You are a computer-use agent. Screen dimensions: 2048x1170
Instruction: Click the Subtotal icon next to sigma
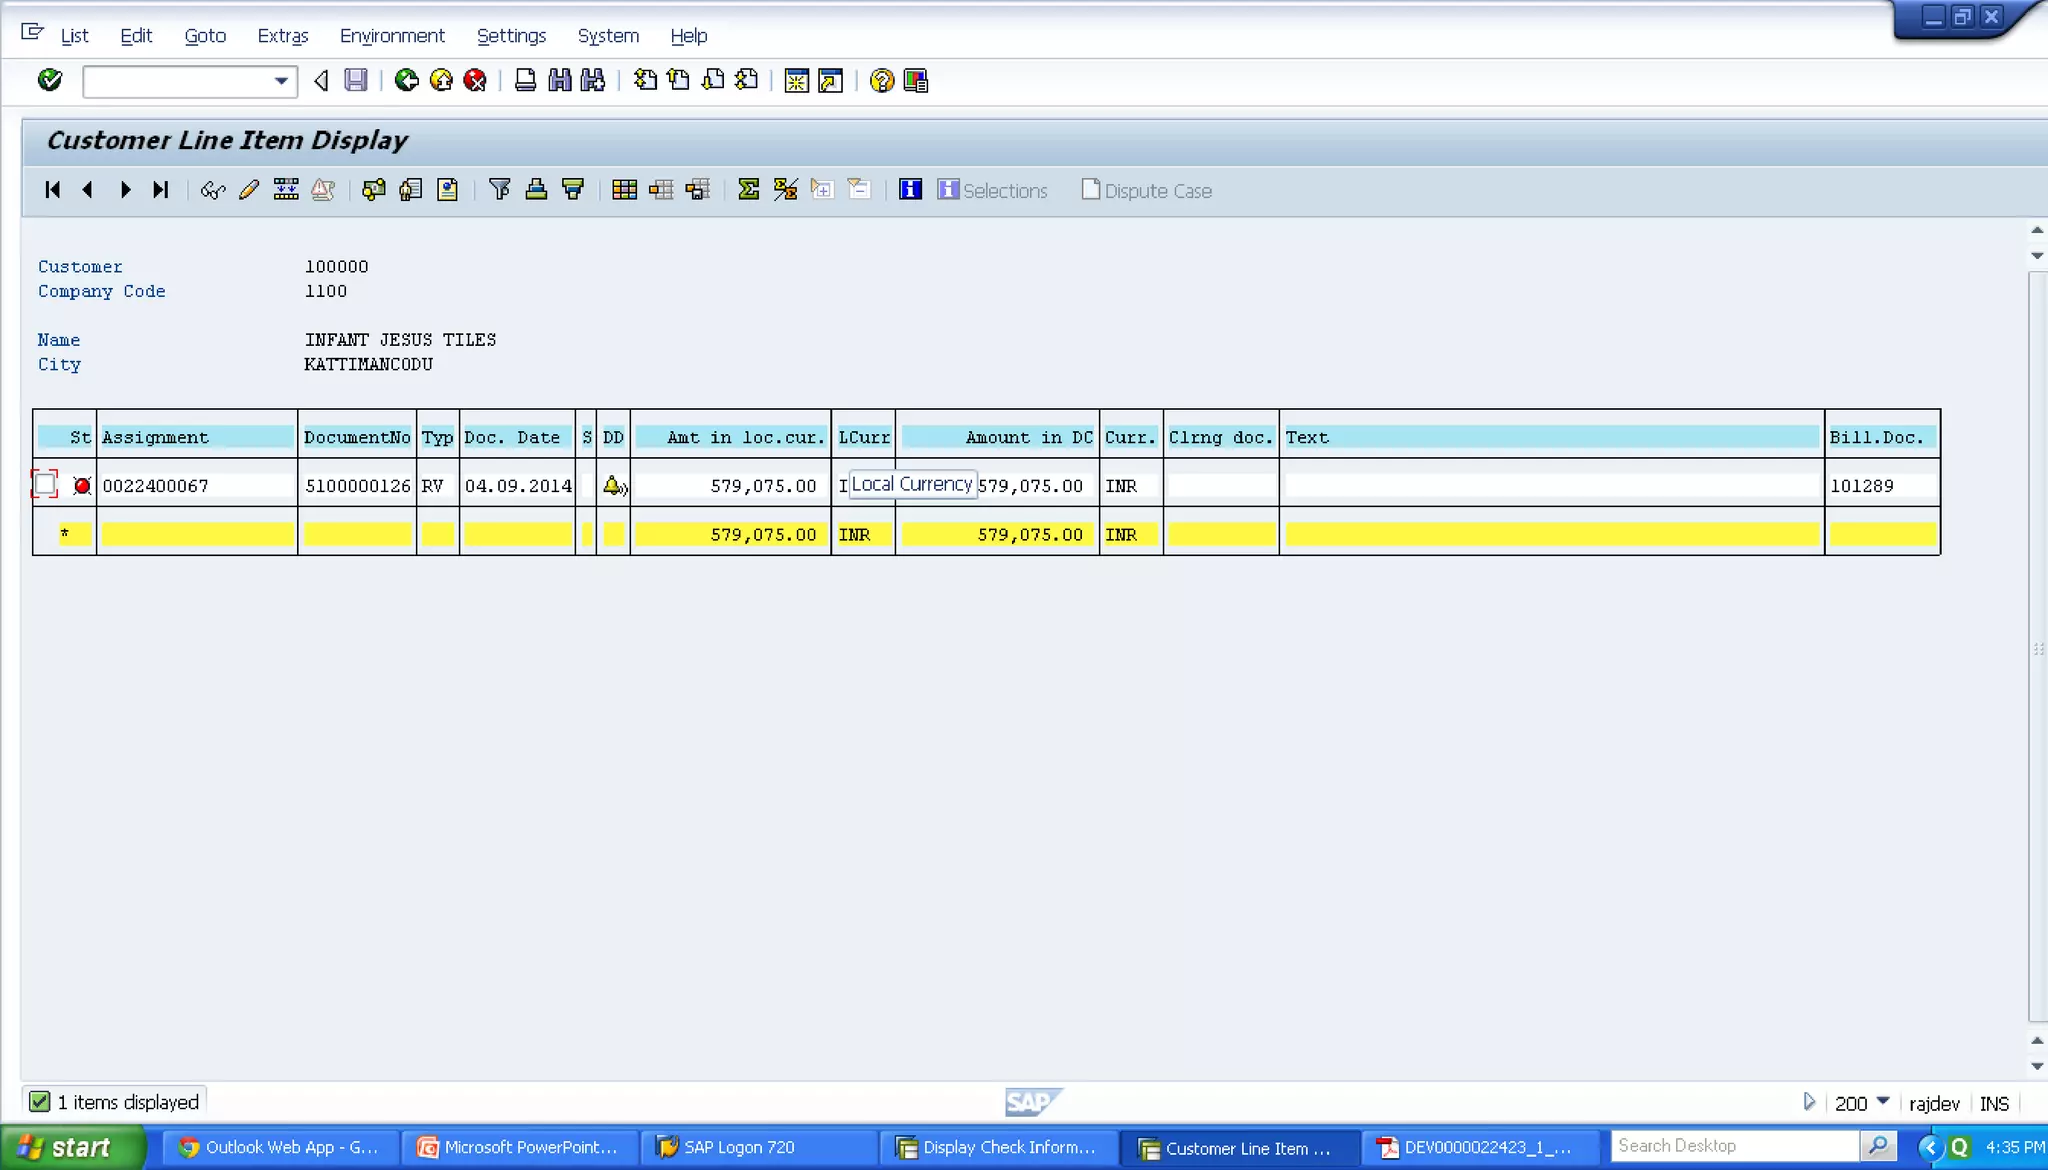pos(785,190)
